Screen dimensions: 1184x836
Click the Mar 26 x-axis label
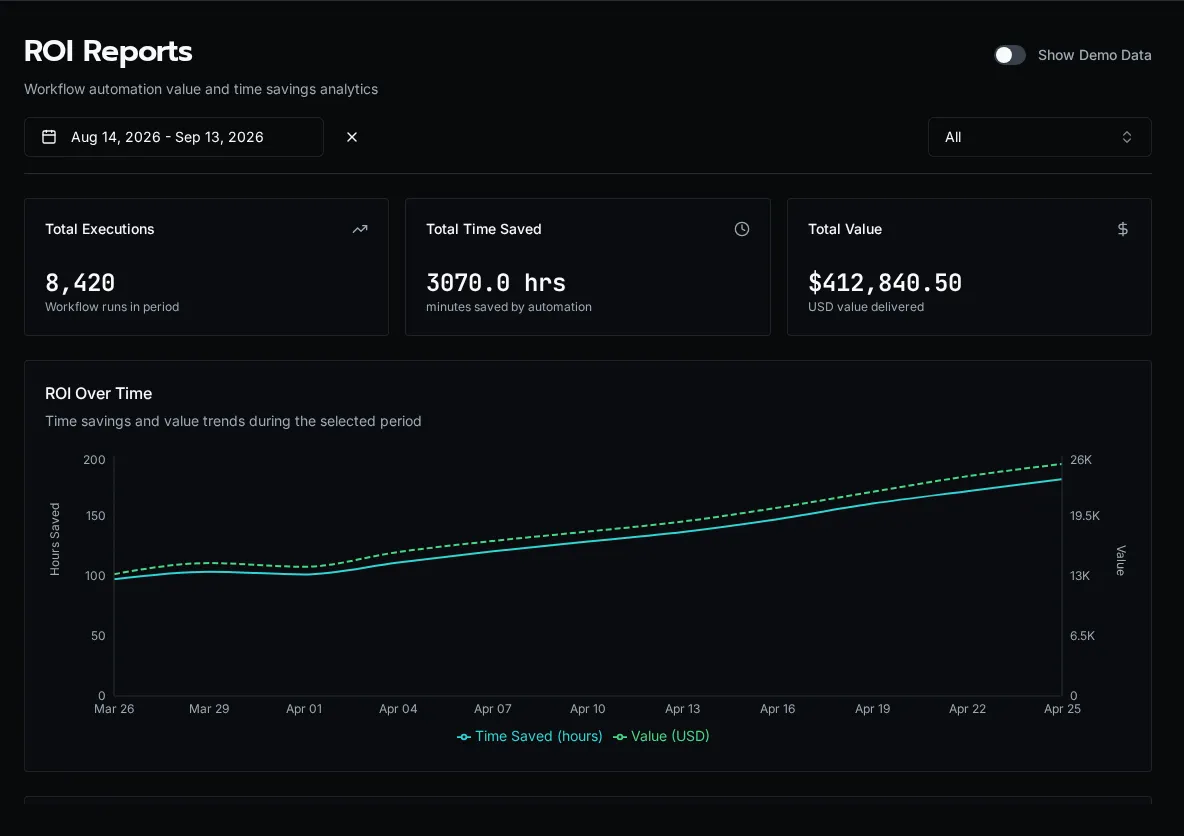tap(114, 708)
